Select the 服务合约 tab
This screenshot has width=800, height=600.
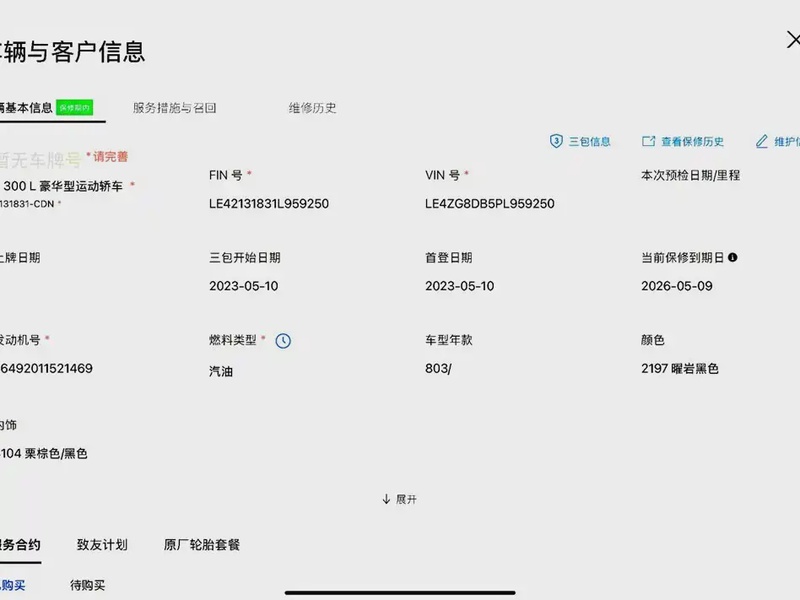pos(20,545)
